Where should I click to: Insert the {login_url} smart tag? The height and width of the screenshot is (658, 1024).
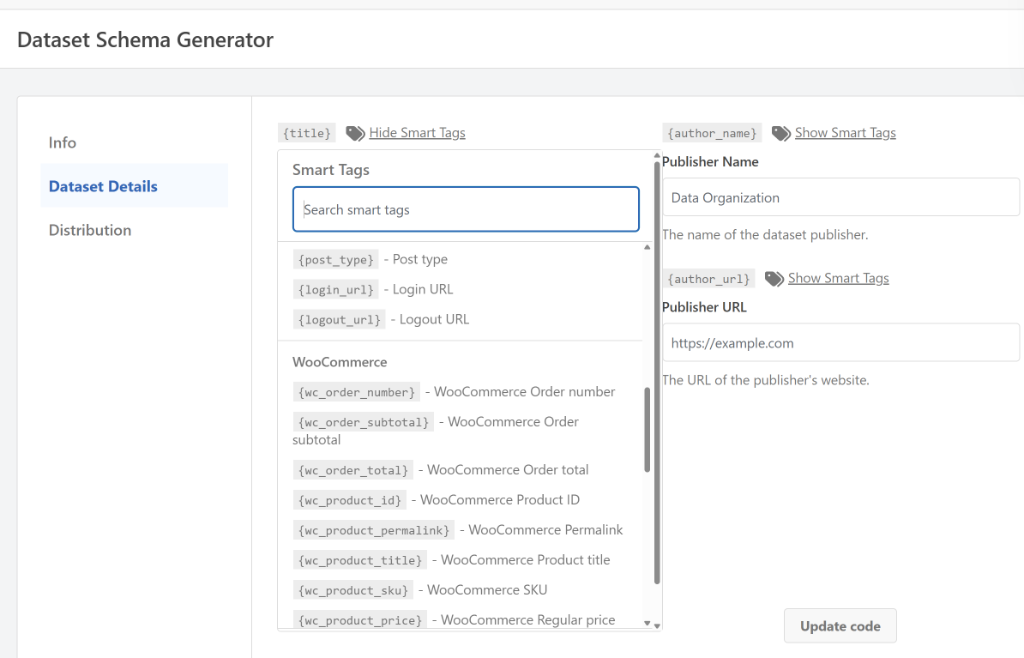(x=336, y=290)
